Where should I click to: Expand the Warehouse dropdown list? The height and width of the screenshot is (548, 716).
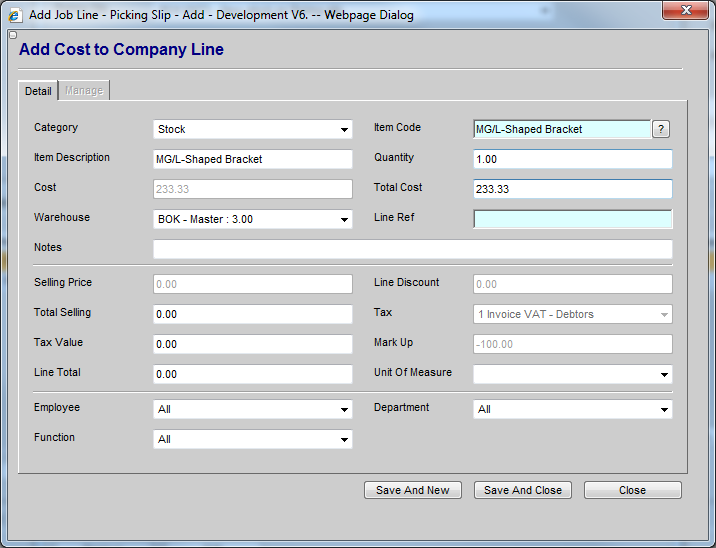pos(253,219)
